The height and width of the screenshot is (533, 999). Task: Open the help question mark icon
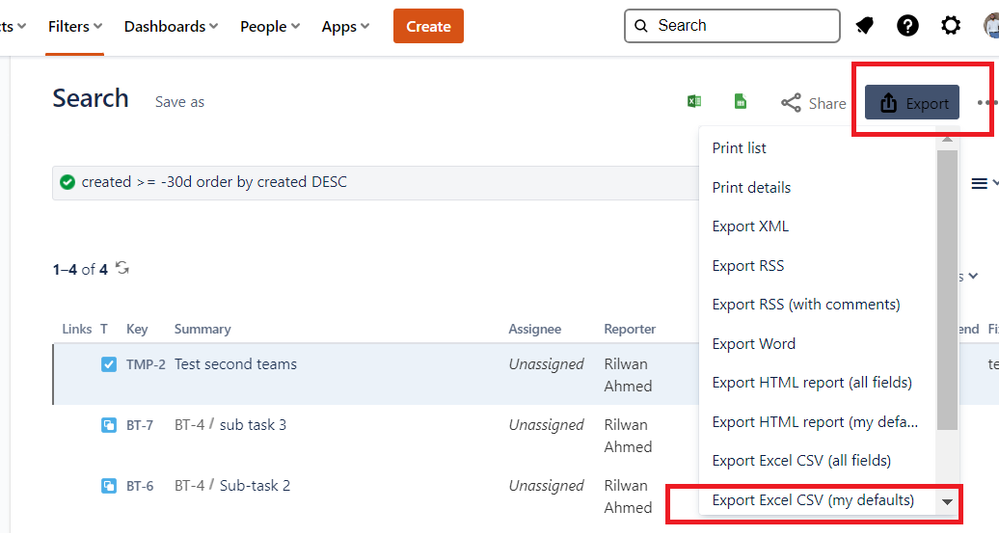(907, 25)
